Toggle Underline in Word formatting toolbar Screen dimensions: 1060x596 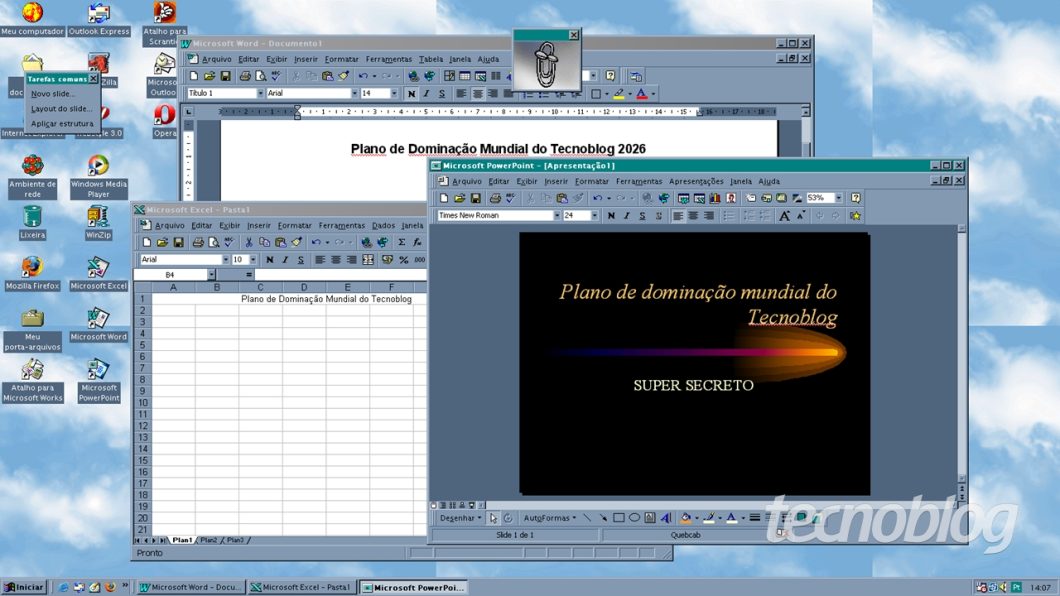pos(442,94)
